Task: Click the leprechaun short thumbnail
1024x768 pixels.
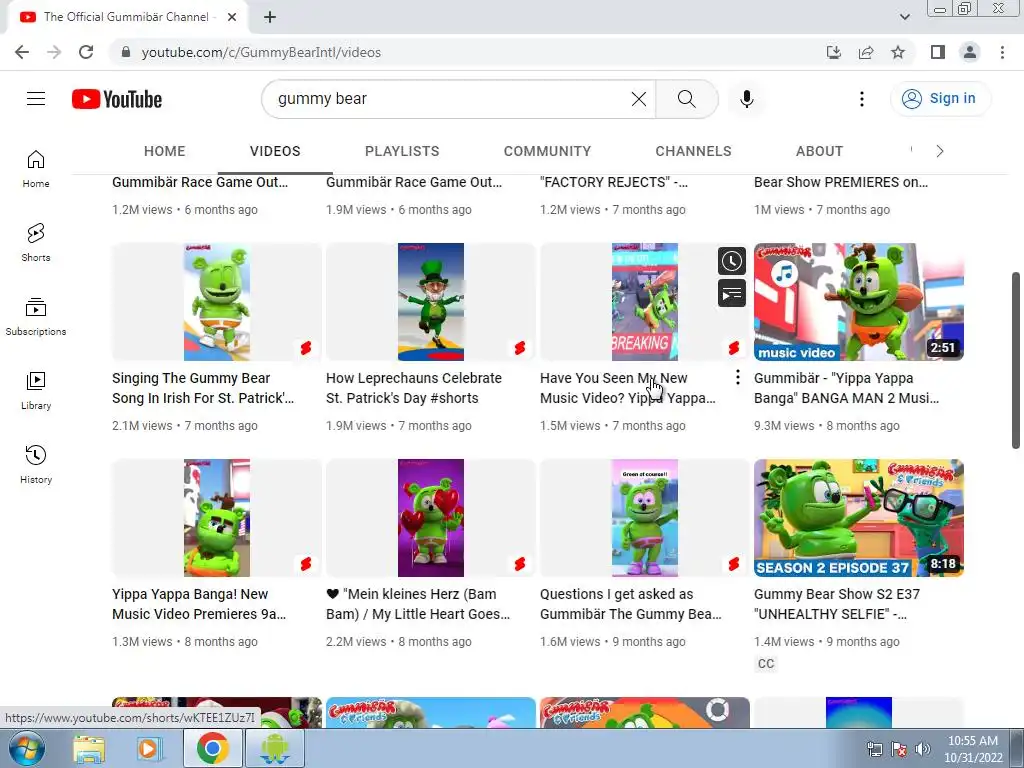Action: tap(431, 302)
